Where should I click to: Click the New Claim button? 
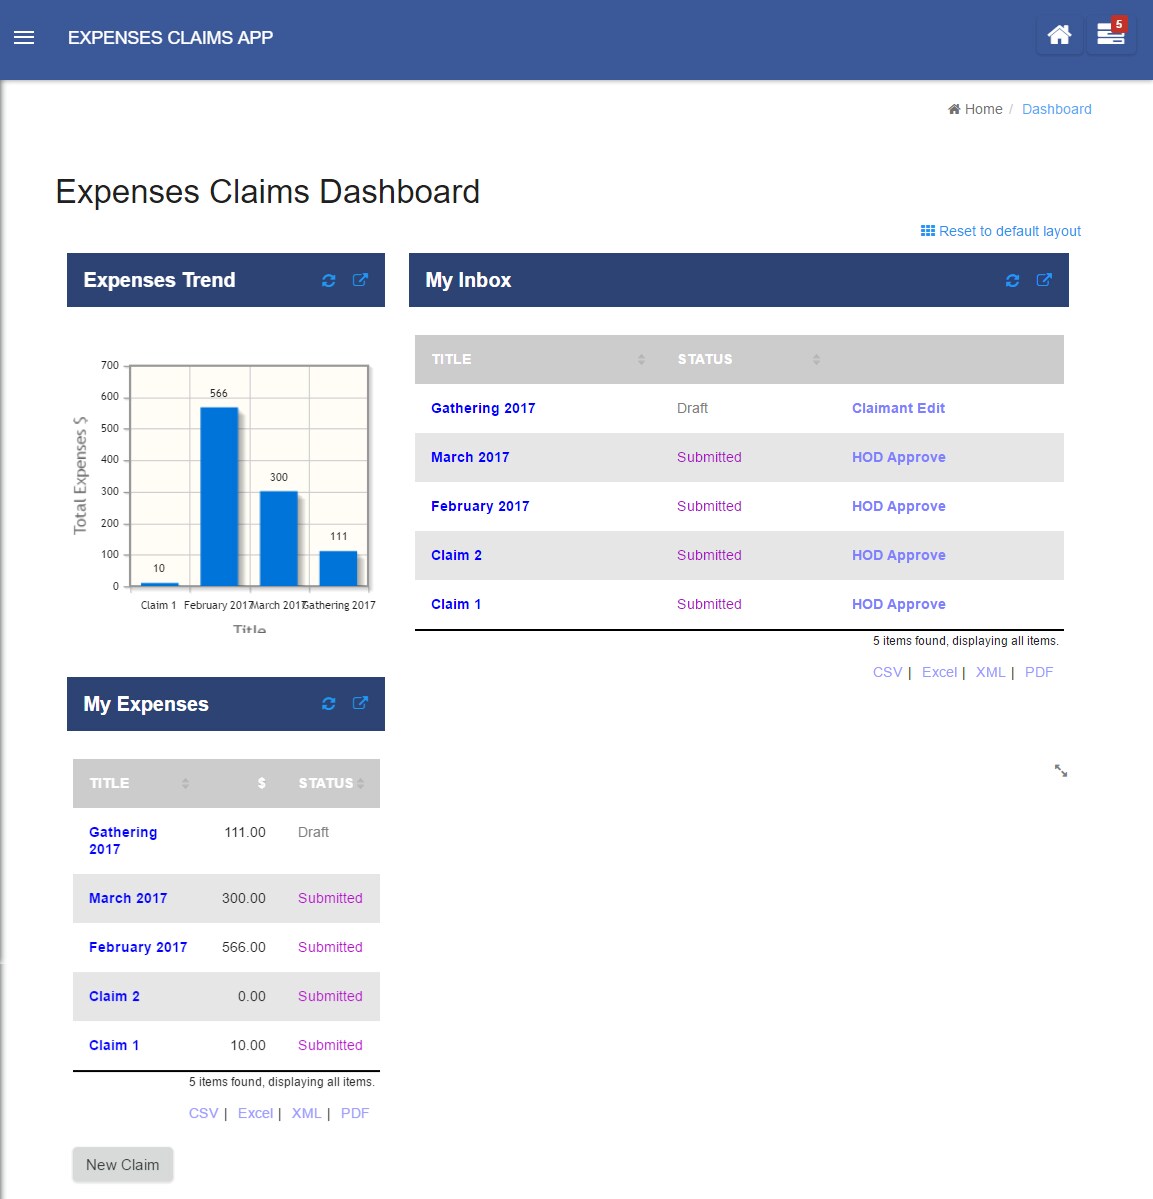pos(122,1165)
